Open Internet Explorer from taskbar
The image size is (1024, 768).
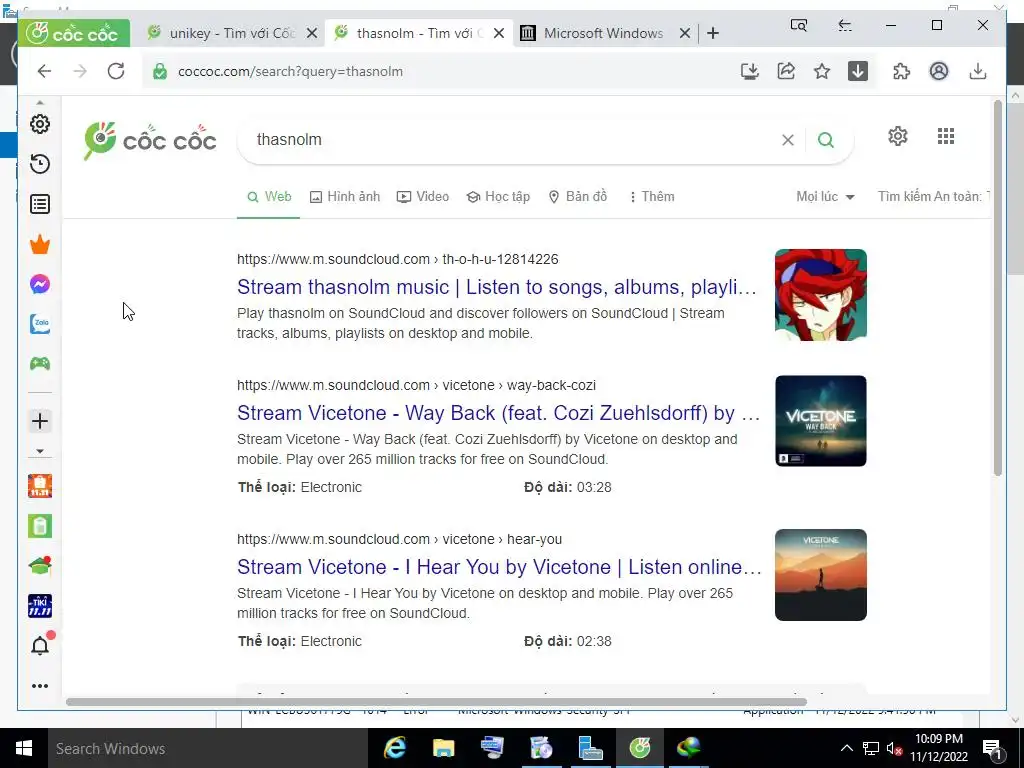(x=394, y=748)
